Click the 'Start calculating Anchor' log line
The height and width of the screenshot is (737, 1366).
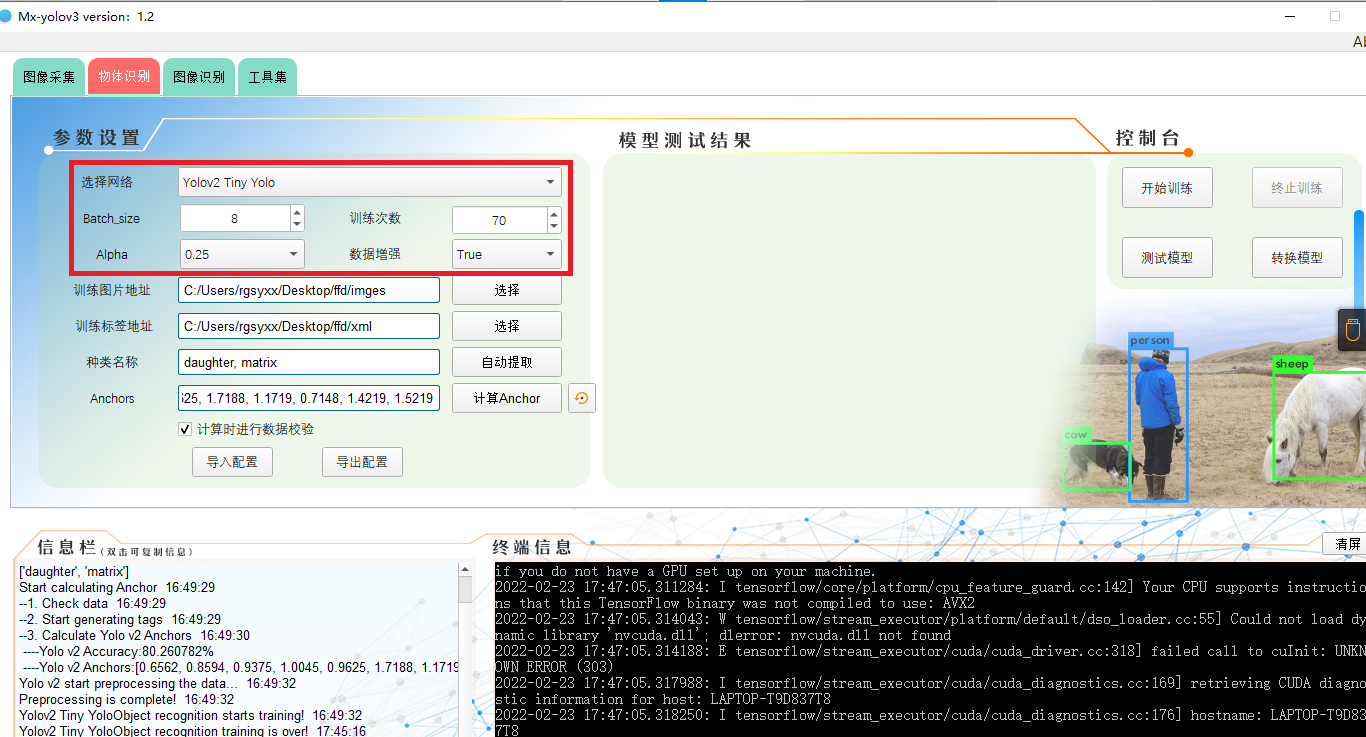(x=117, y=587)
